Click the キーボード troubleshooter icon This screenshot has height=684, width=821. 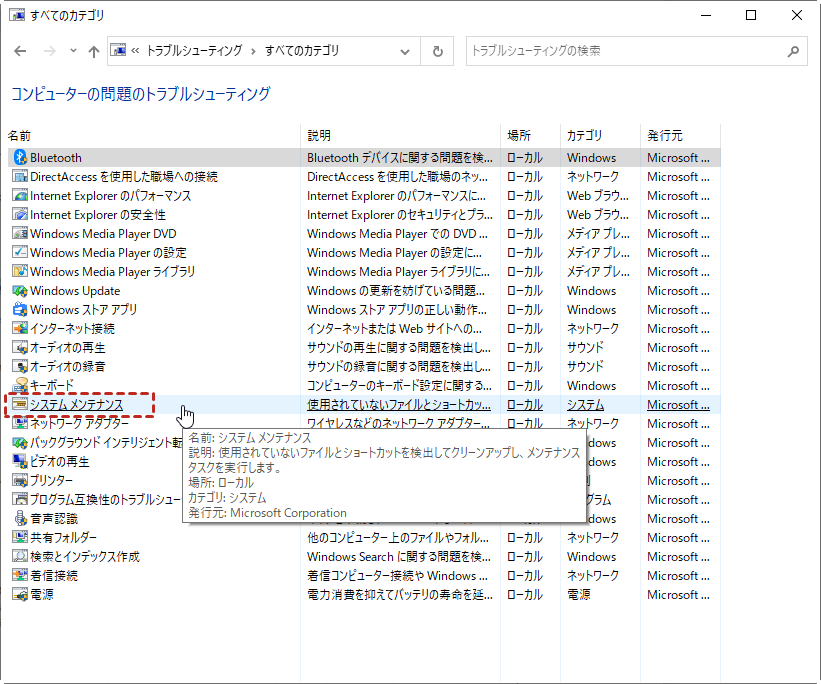(20, 385)
